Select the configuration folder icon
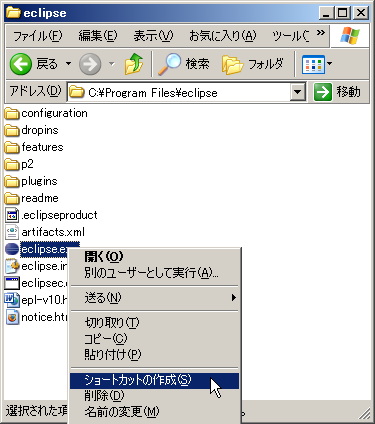375x424 pixels. pyautogui.click(x=12, y=113)
